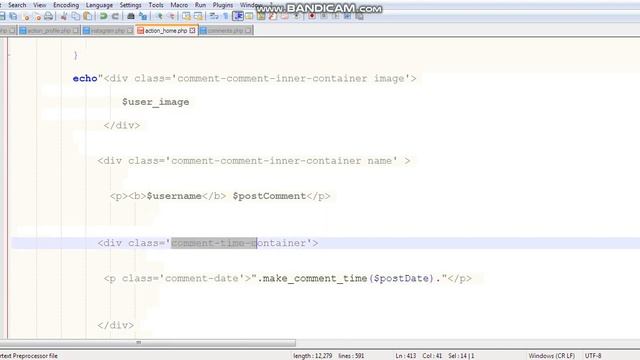Toggle Show All Characters (pilcrow) icon

tap(225, 16)
